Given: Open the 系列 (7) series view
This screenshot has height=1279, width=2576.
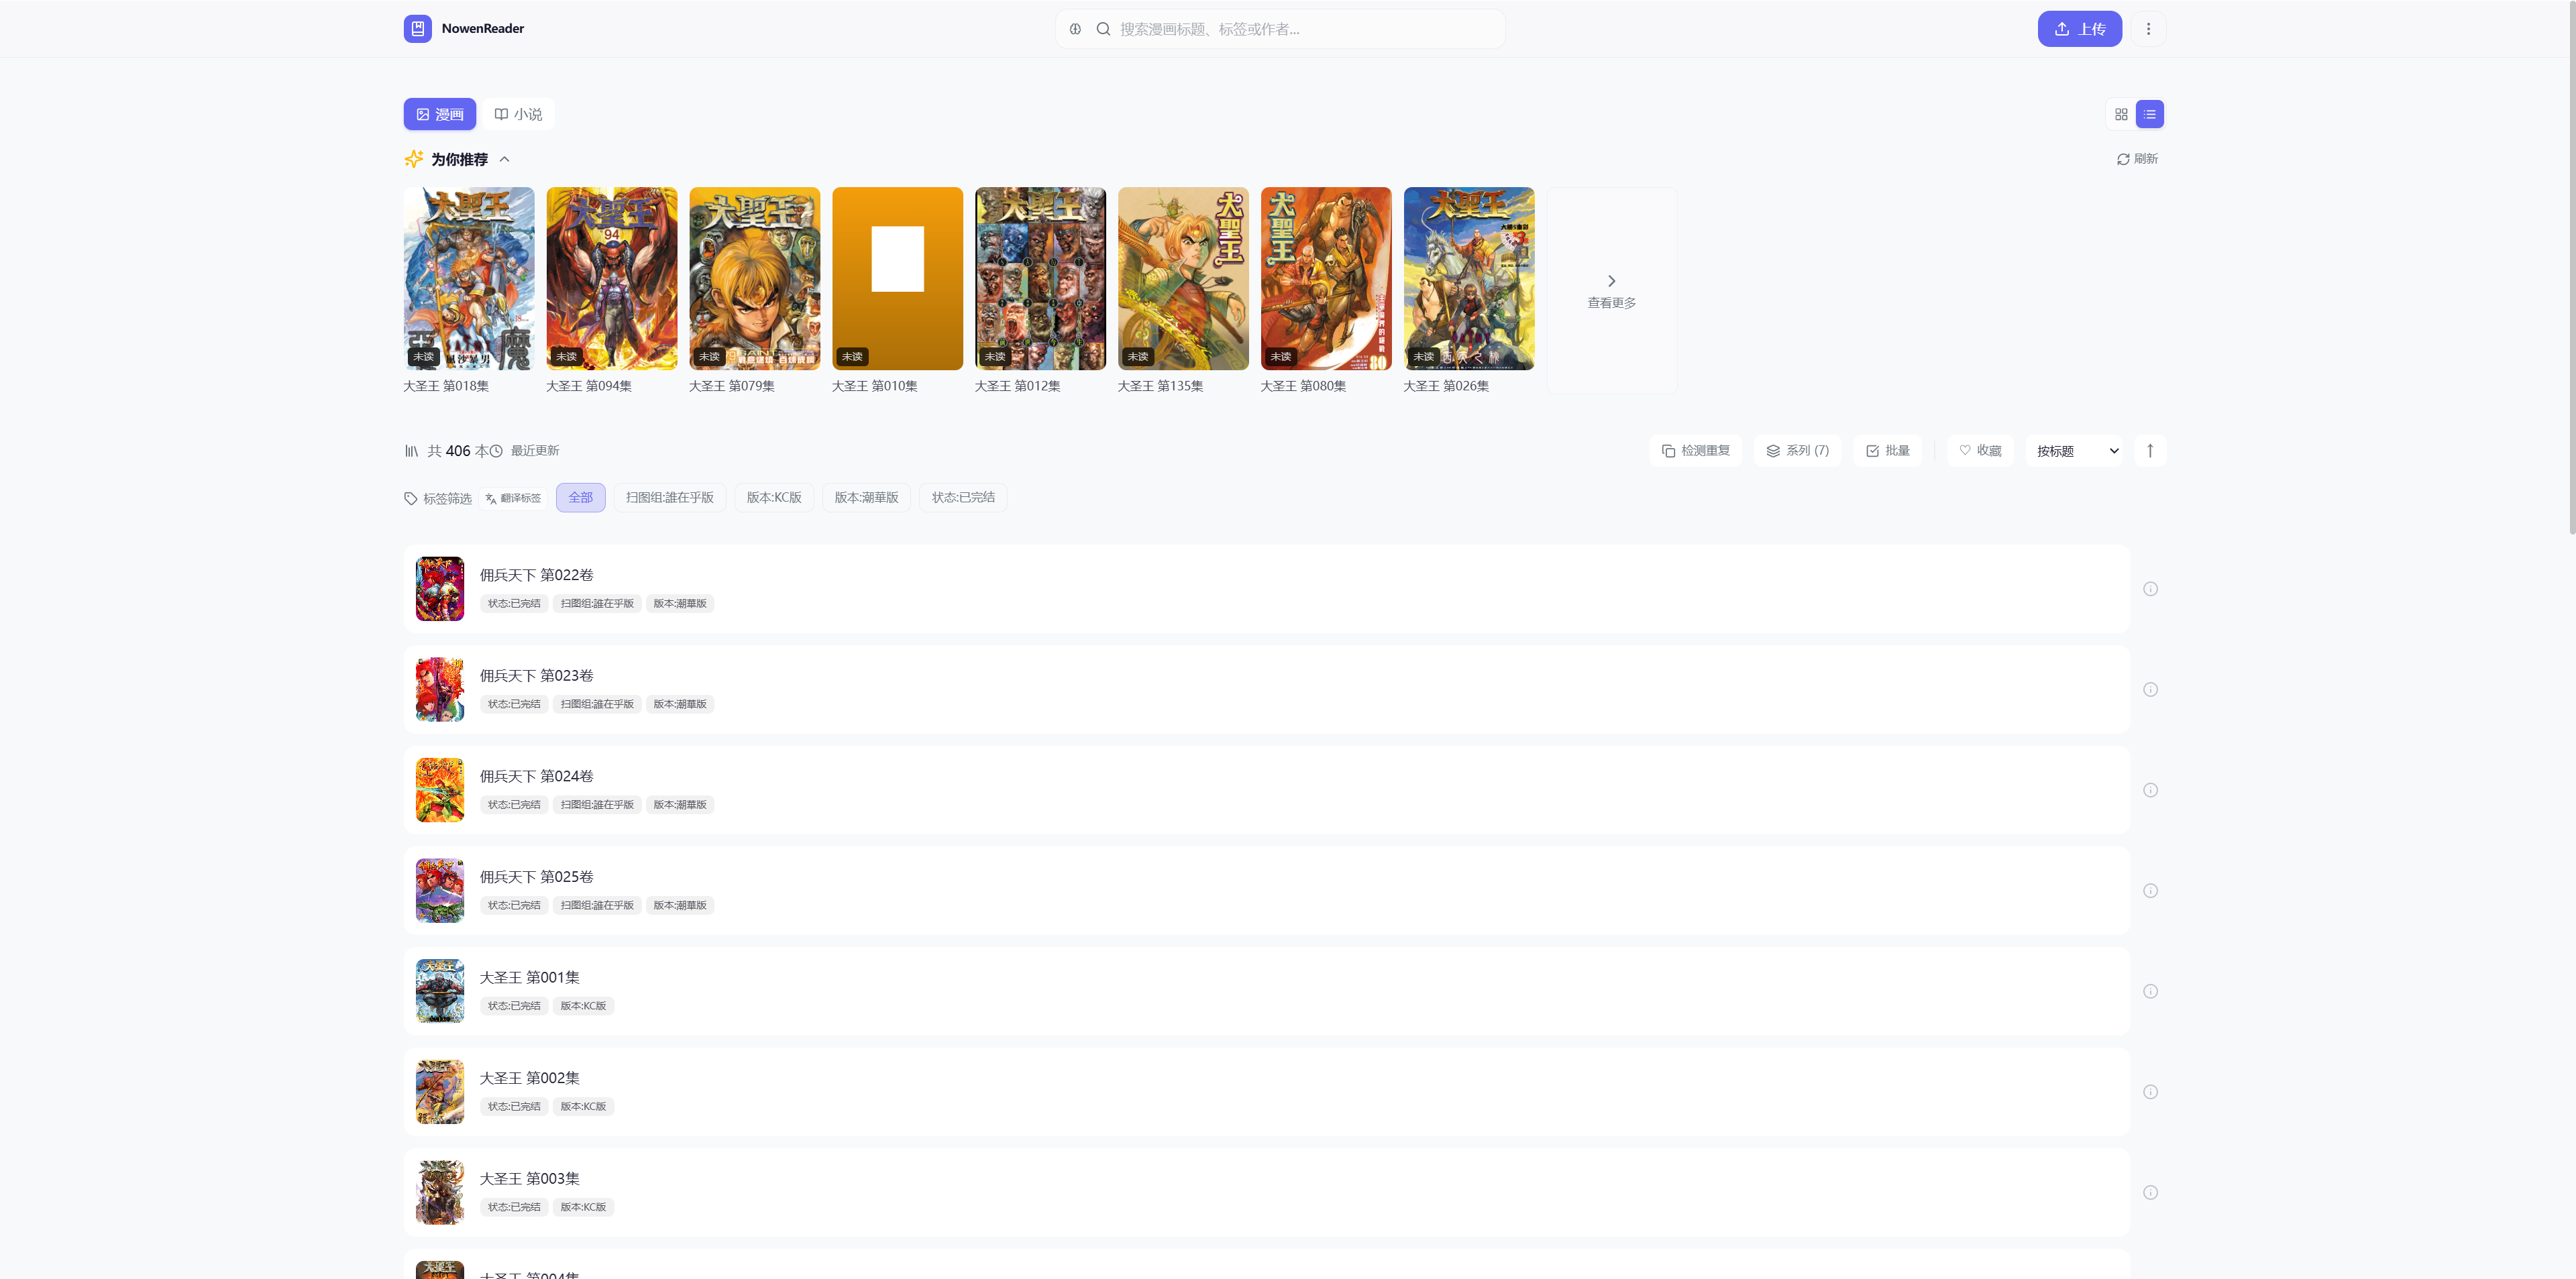Looking at the screenshot, I should [1797, 451].
